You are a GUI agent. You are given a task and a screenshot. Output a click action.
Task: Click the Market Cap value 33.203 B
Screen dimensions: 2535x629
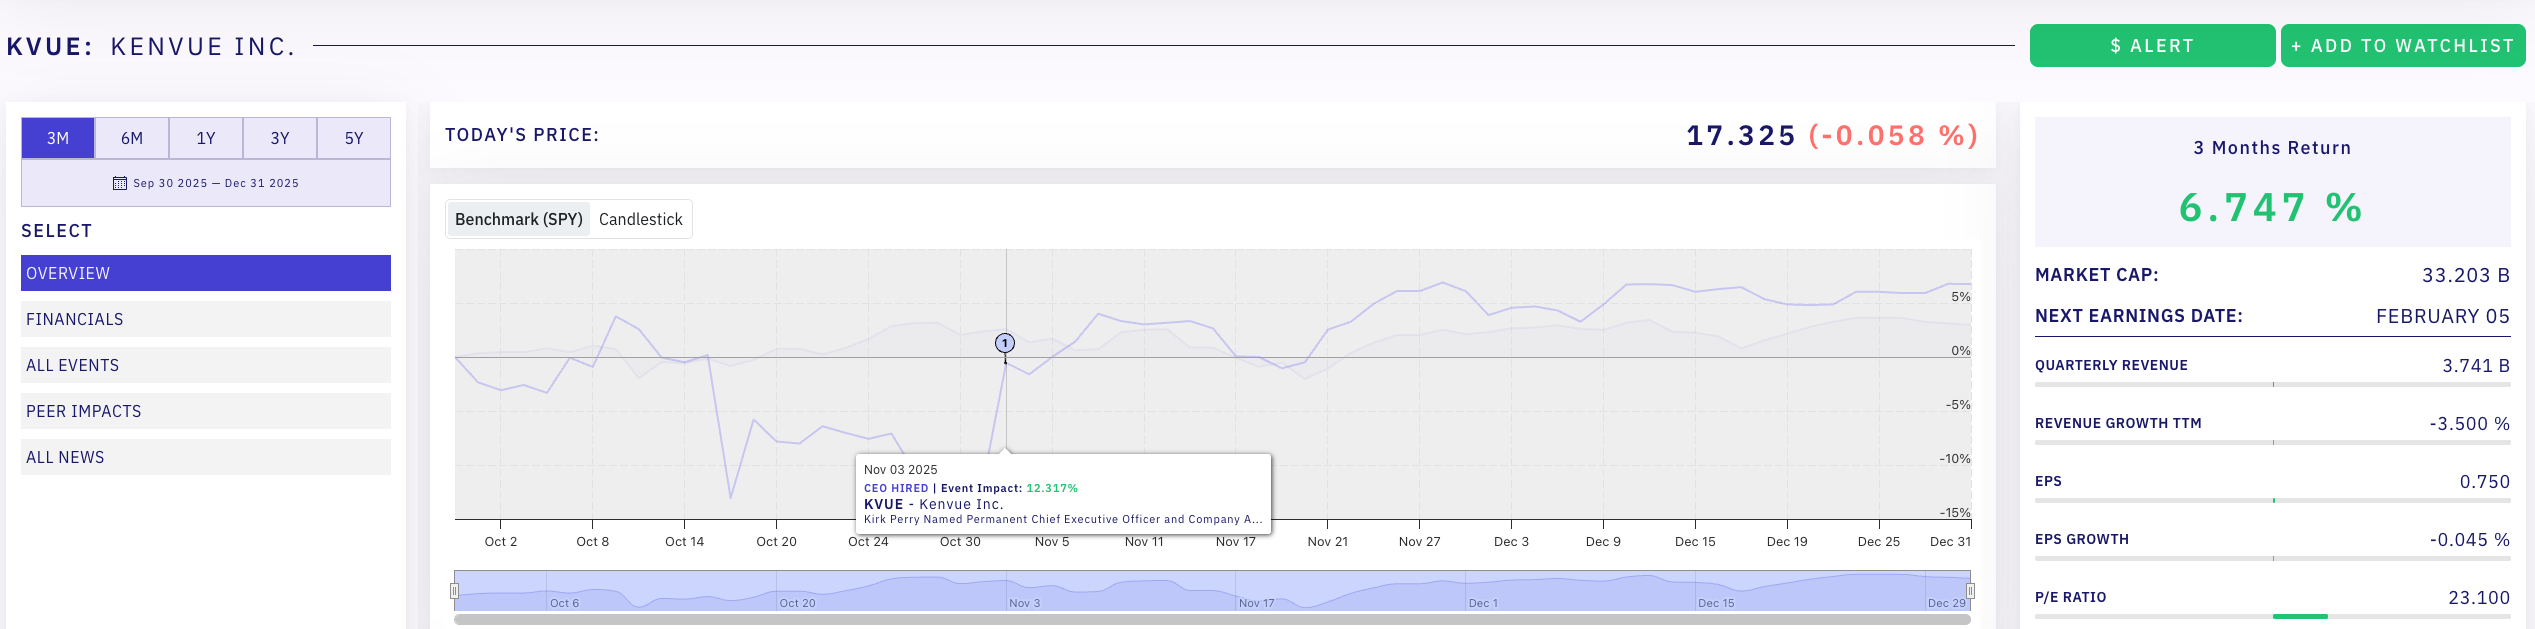(2466, 275)
